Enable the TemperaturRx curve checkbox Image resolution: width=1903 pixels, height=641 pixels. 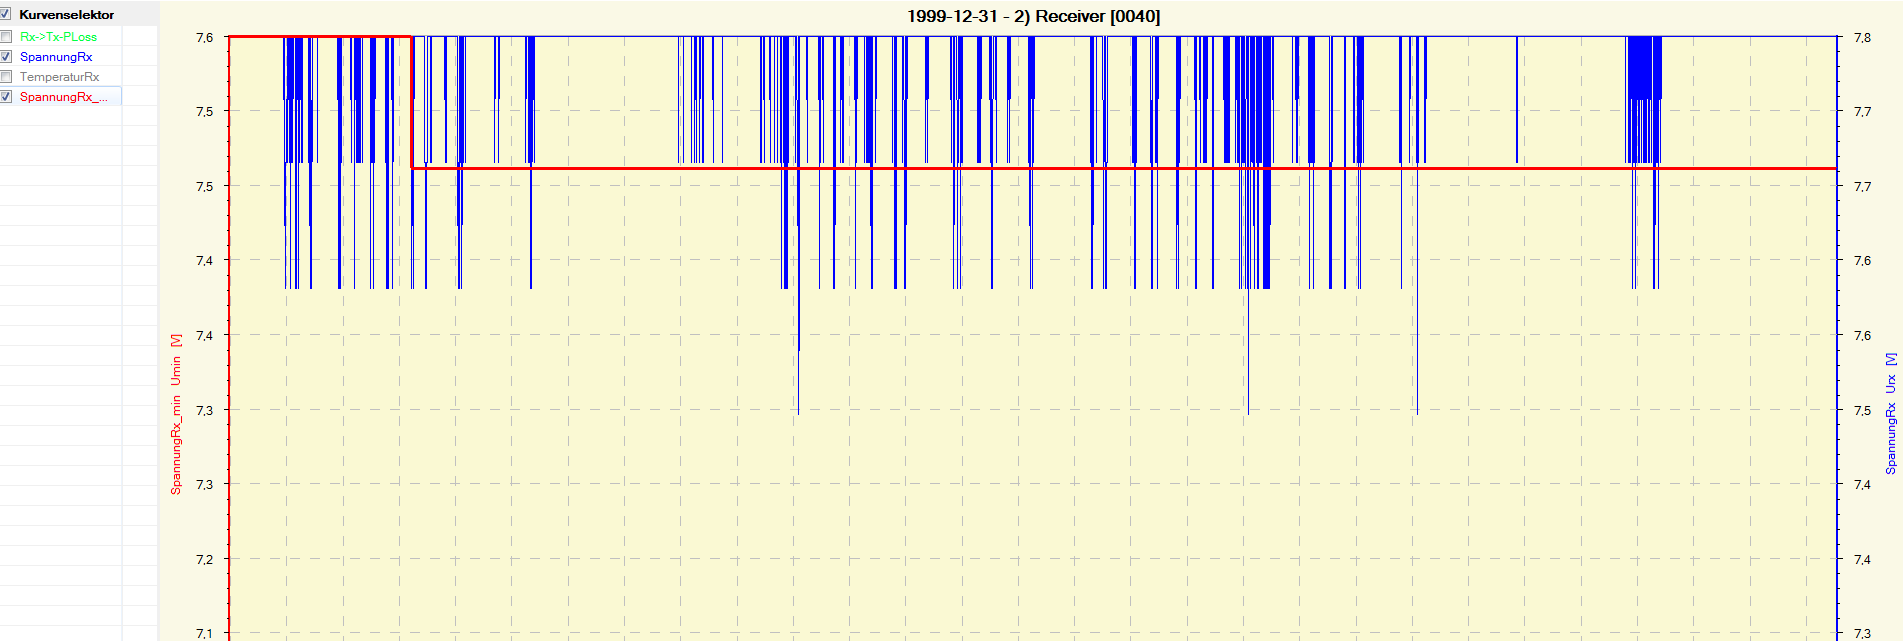tap(6, 77)
